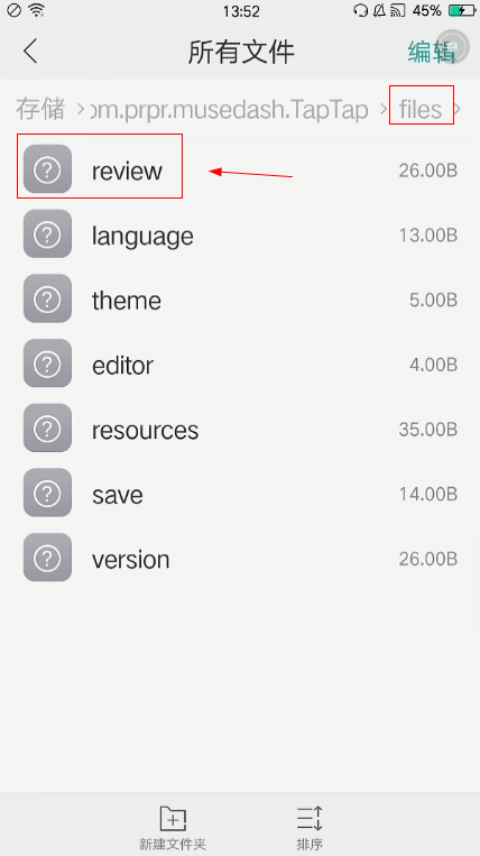This screenshot has height=856, width=480.
Task: Select the files breadcrumb segment
Action: [x=420, y=109]
